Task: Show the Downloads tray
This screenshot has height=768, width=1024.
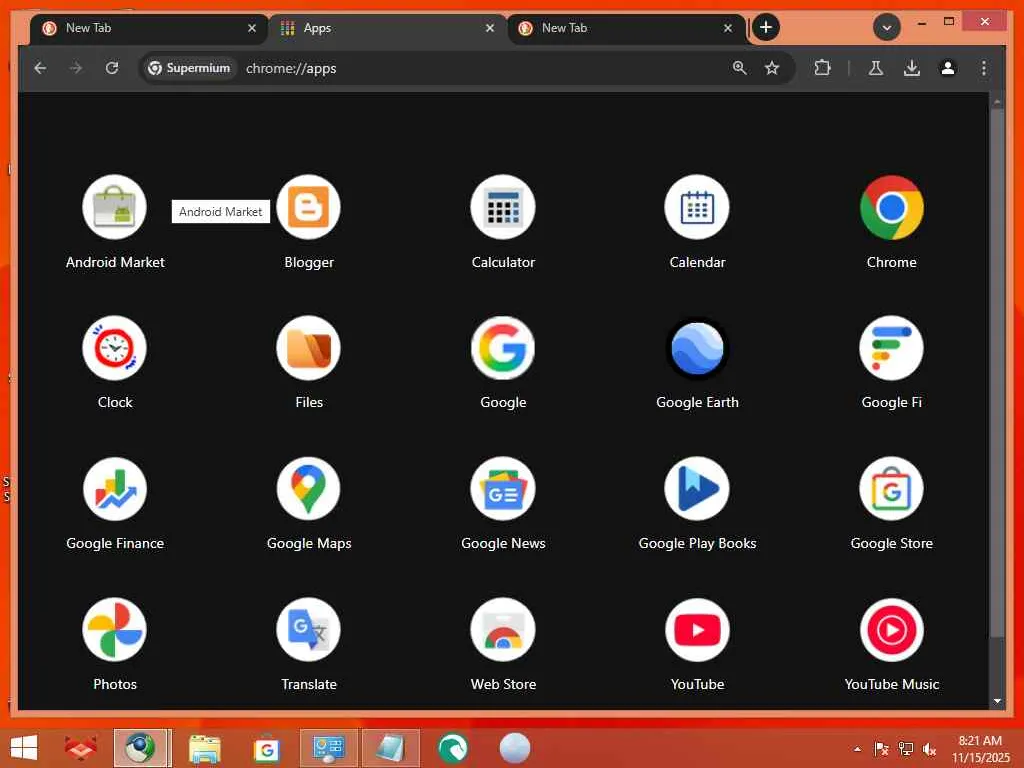Action: coord(912,68)
